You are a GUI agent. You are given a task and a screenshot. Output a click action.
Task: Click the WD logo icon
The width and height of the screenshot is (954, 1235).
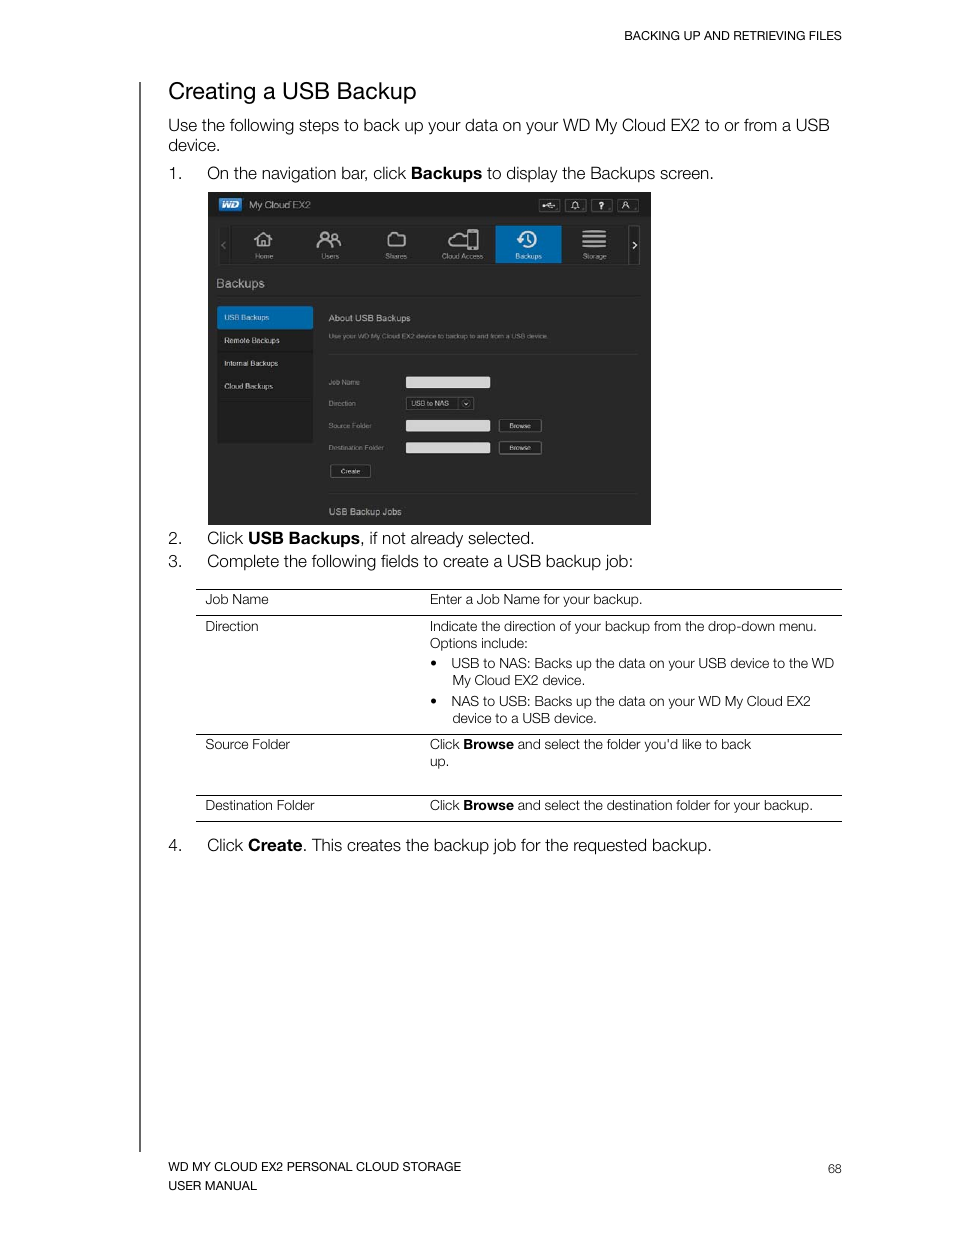[230, 204]
